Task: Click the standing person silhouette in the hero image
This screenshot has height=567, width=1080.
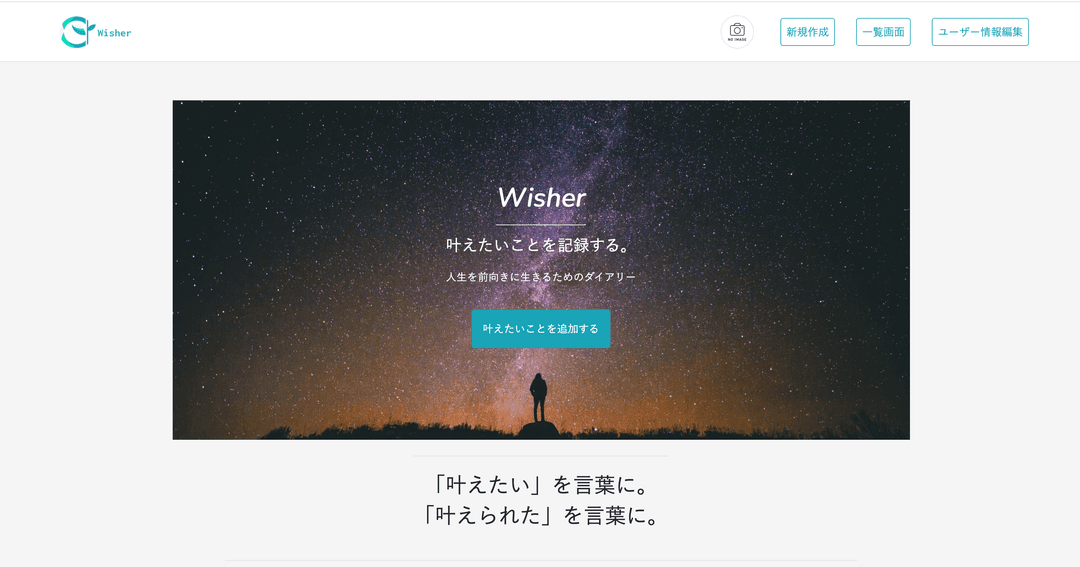Action: [539, 398]
